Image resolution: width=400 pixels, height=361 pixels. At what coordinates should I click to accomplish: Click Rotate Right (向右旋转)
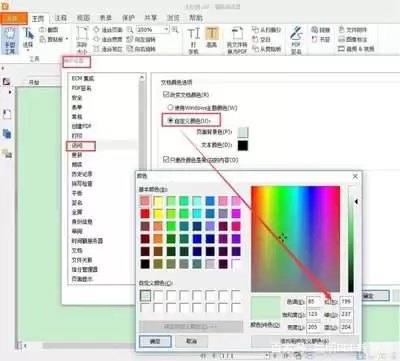click(141, 49)
